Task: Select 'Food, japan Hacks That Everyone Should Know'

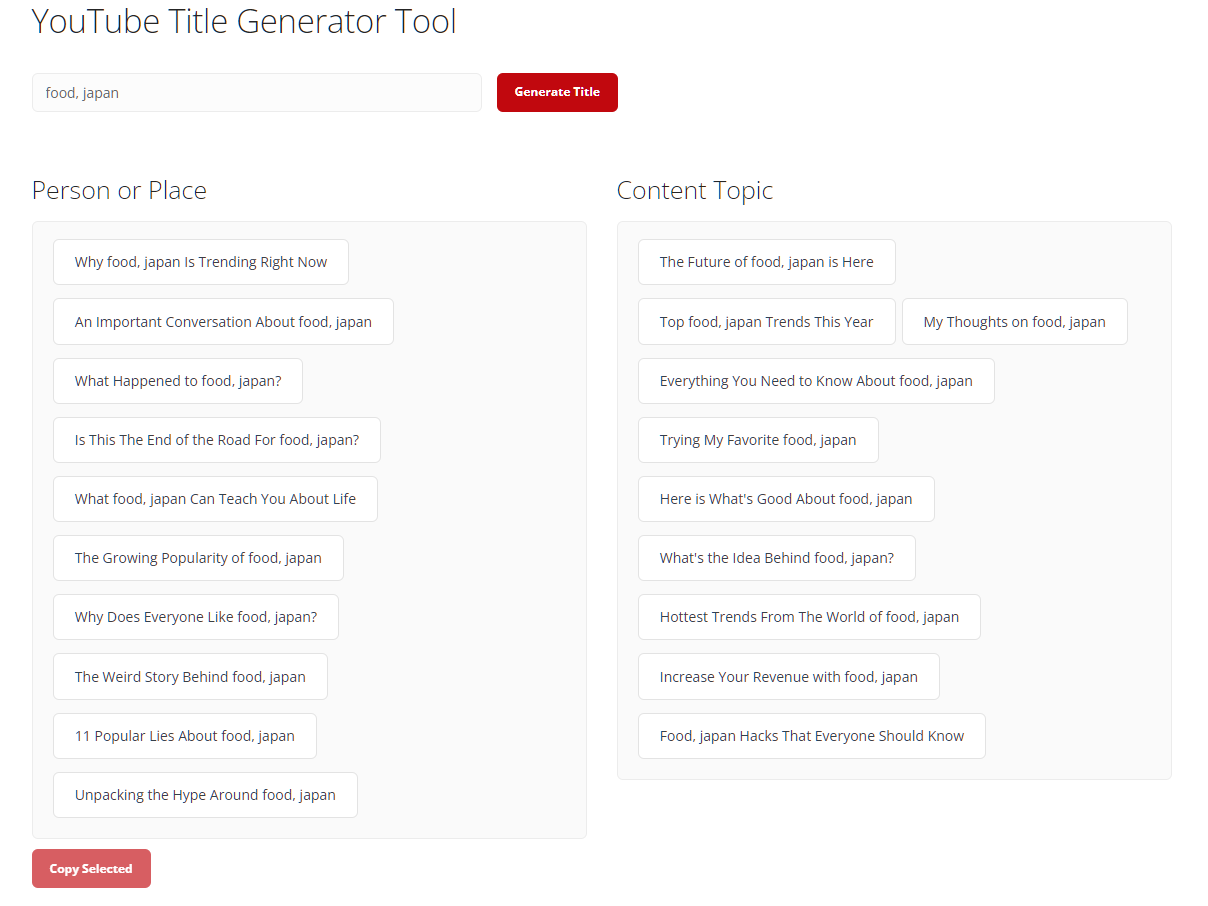Action: click(x=811, y=736)
